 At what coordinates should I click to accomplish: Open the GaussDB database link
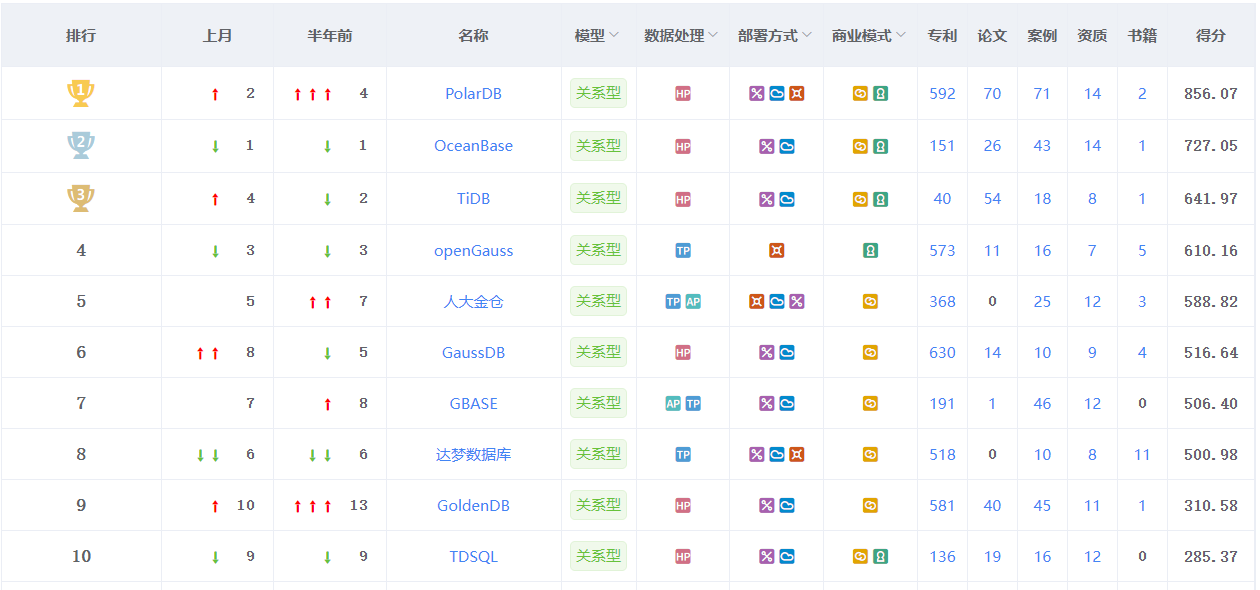point(473,353)
